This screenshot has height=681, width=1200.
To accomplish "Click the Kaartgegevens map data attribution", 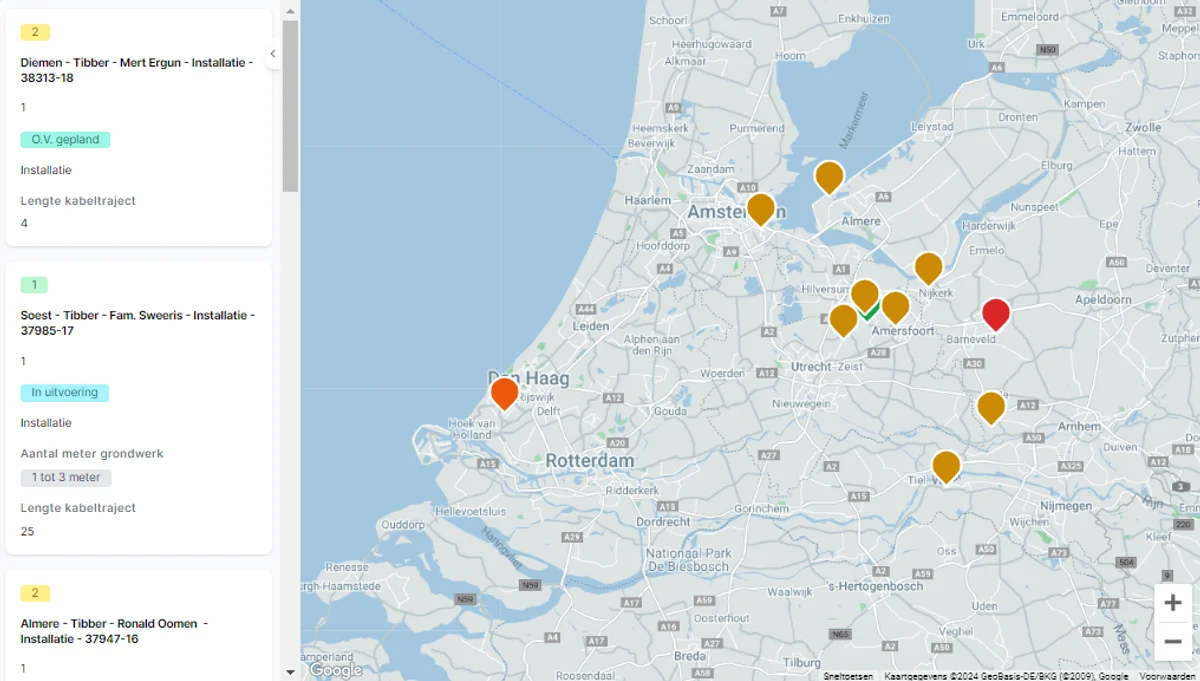I will coord(1006,676).
